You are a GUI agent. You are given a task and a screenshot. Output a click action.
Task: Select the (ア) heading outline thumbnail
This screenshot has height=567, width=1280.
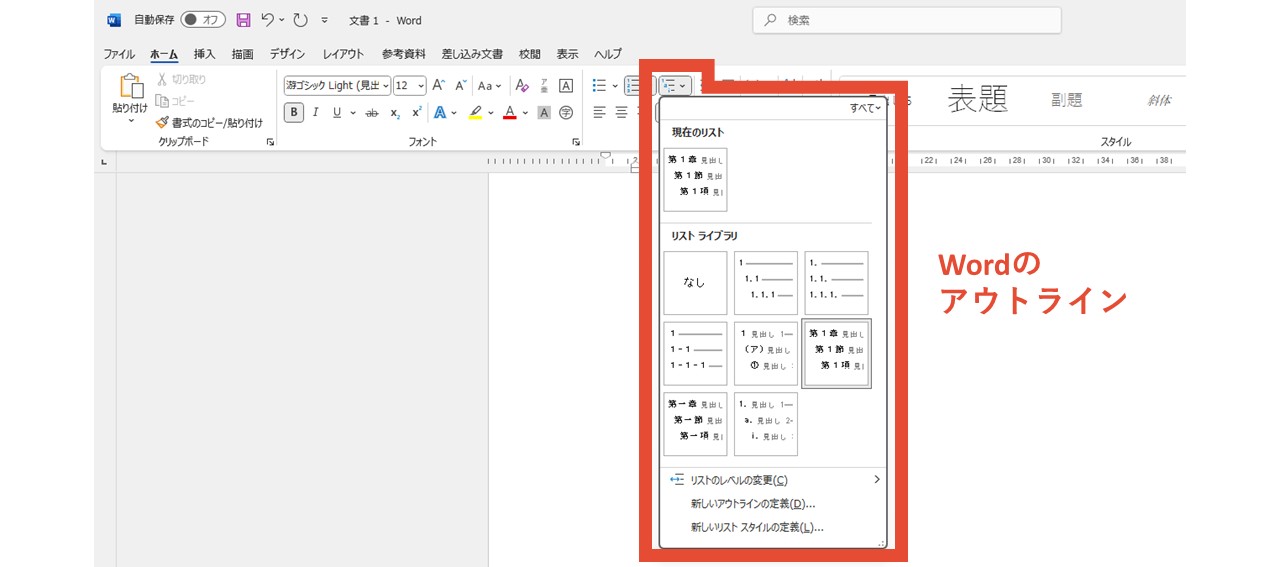[x=766, y=353]
